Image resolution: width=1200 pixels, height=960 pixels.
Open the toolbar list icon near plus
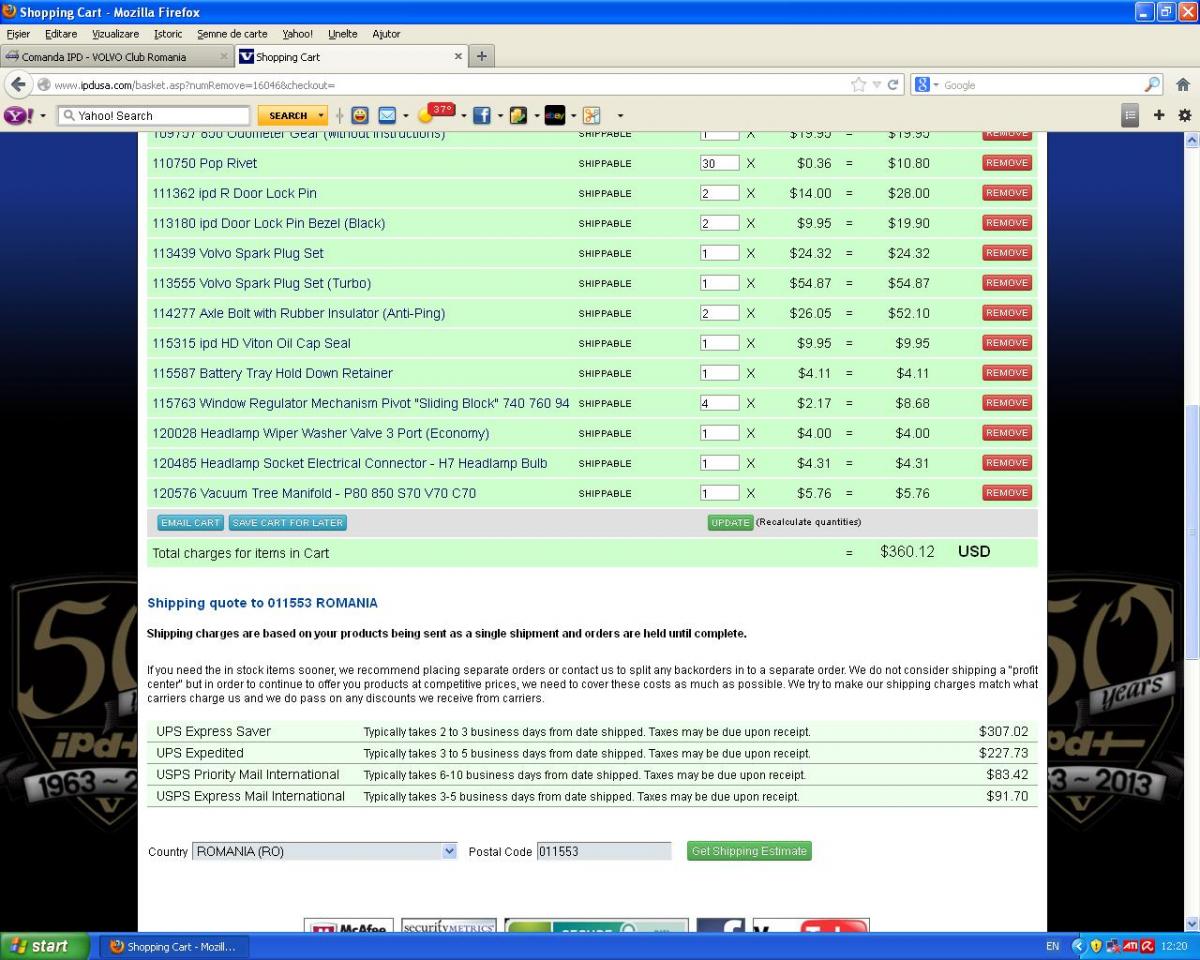(1130, 115)
